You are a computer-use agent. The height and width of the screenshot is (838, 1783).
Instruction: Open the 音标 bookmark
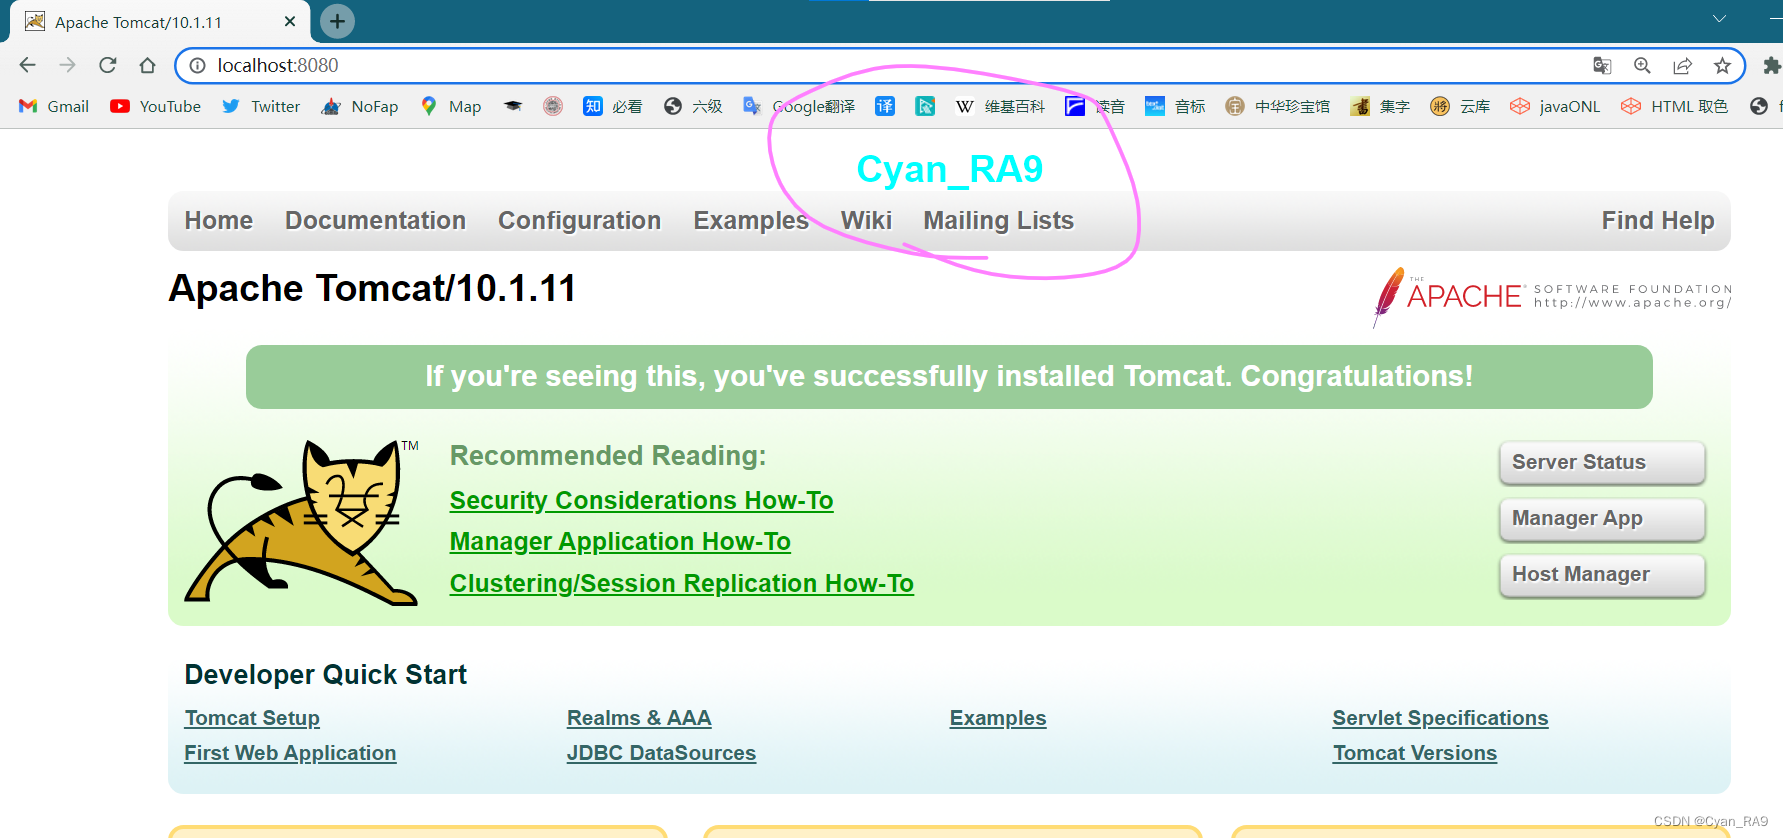(x=1175, y=106)
